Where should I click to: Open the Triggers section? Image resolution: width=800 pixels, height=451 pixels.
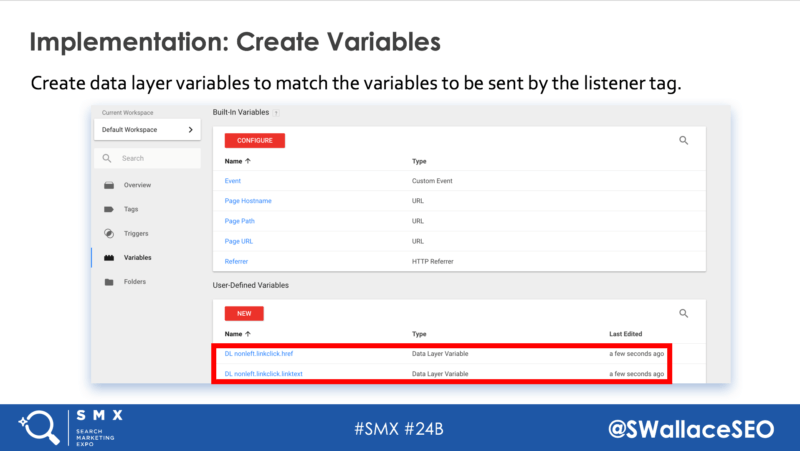(x=136, y=233)
